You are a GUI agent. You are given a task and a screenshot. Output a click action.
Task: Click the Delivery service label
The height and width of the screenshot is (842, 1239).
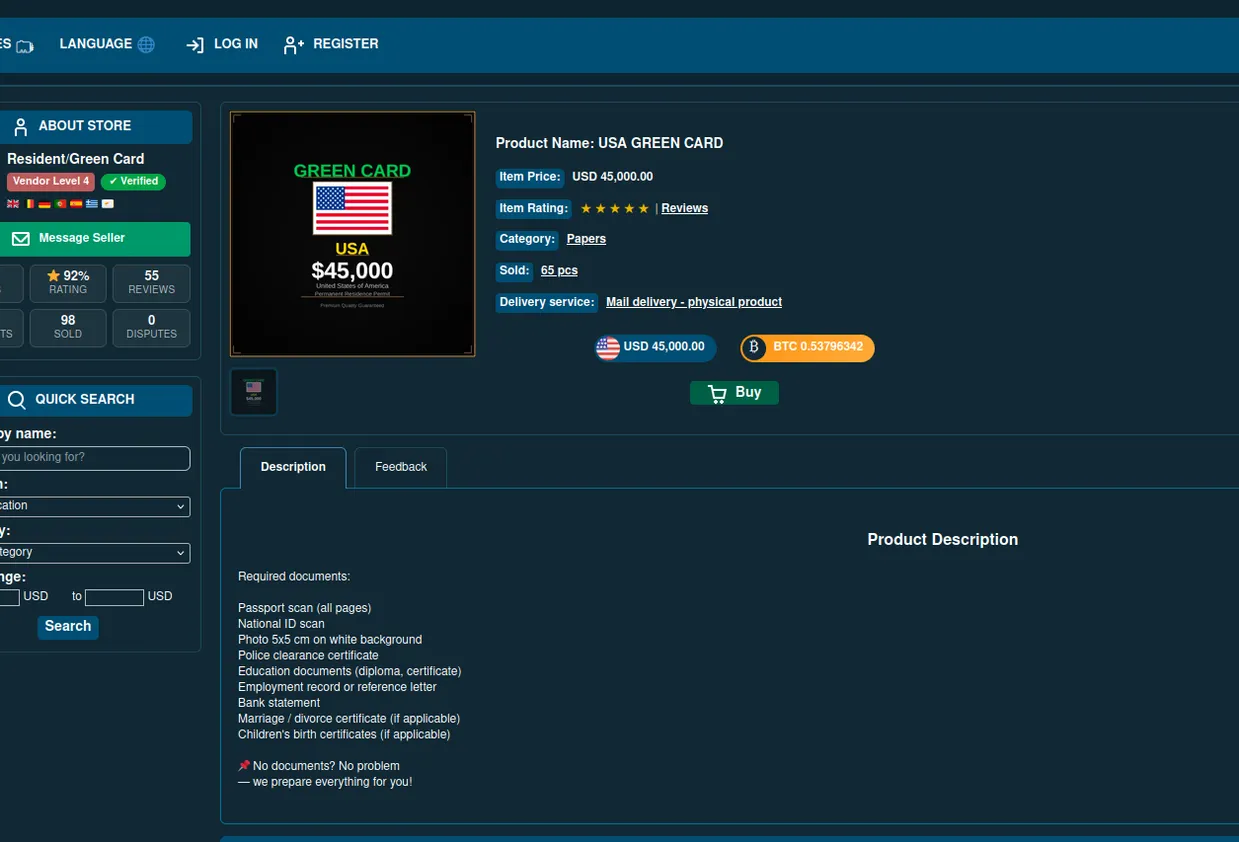tap(547, 302)
